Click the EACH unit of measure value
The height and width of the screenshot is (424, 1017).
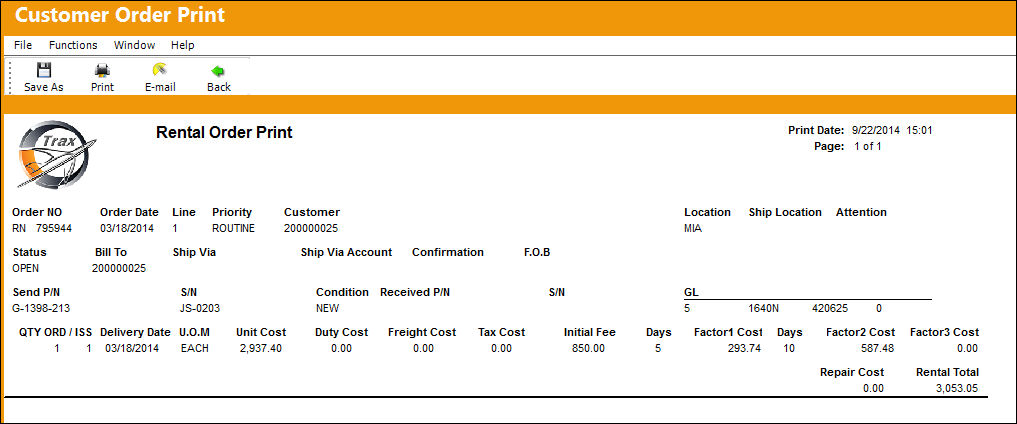[193, 349]
